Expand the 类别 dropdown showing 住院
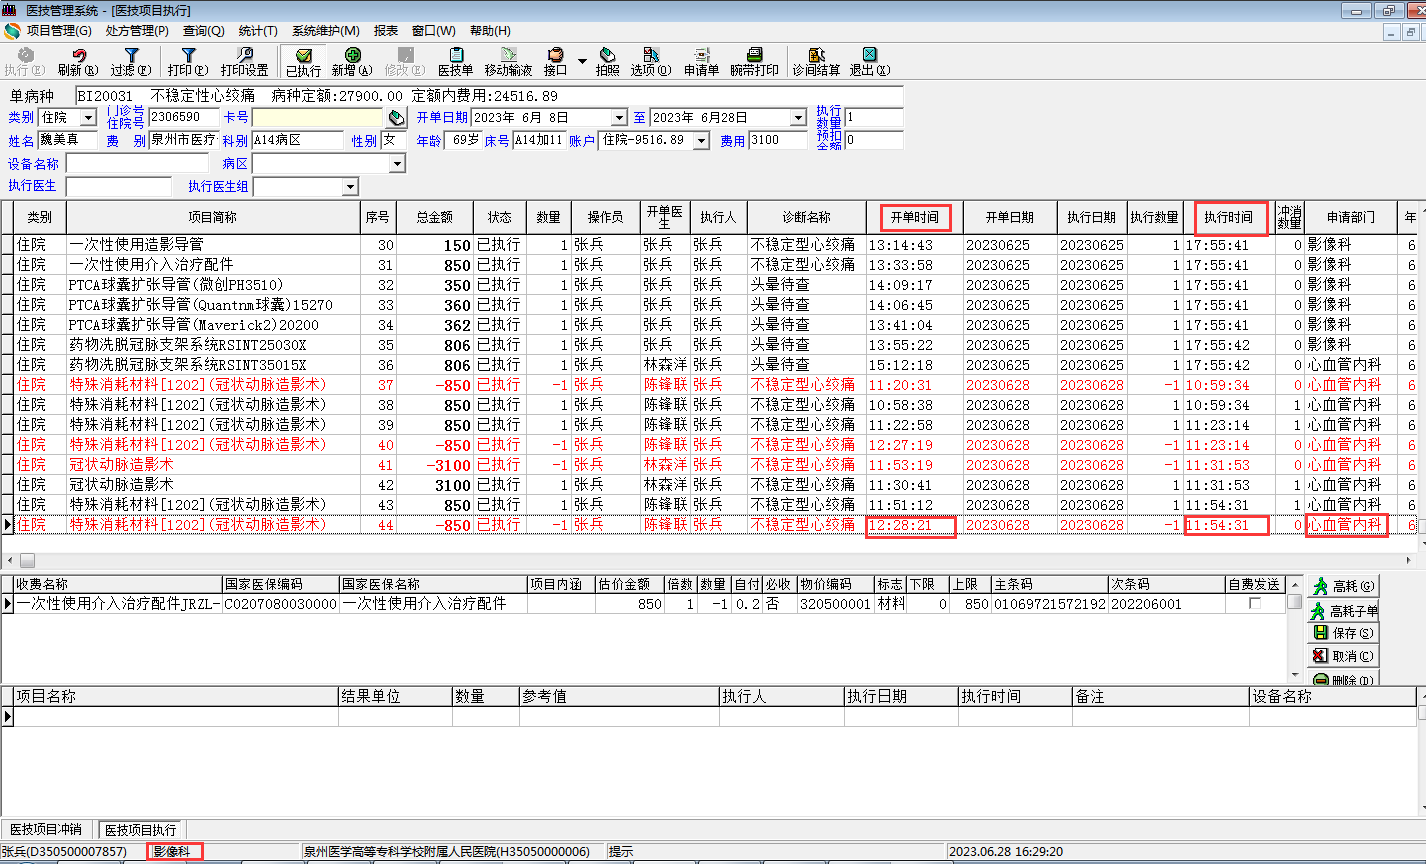The width and height of the screenshot is (1426, 864). coord(88,118)
